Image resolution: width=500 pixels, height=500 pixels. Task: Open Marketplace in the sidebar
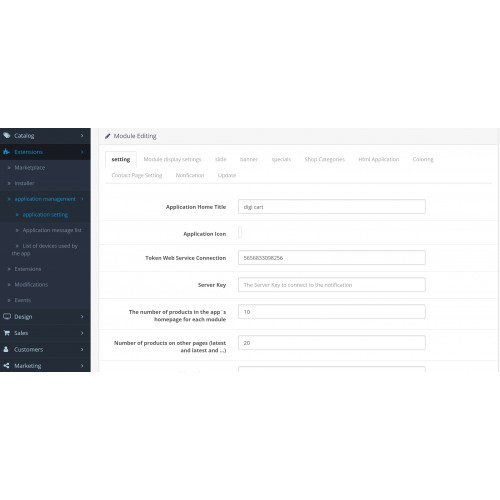30,168
